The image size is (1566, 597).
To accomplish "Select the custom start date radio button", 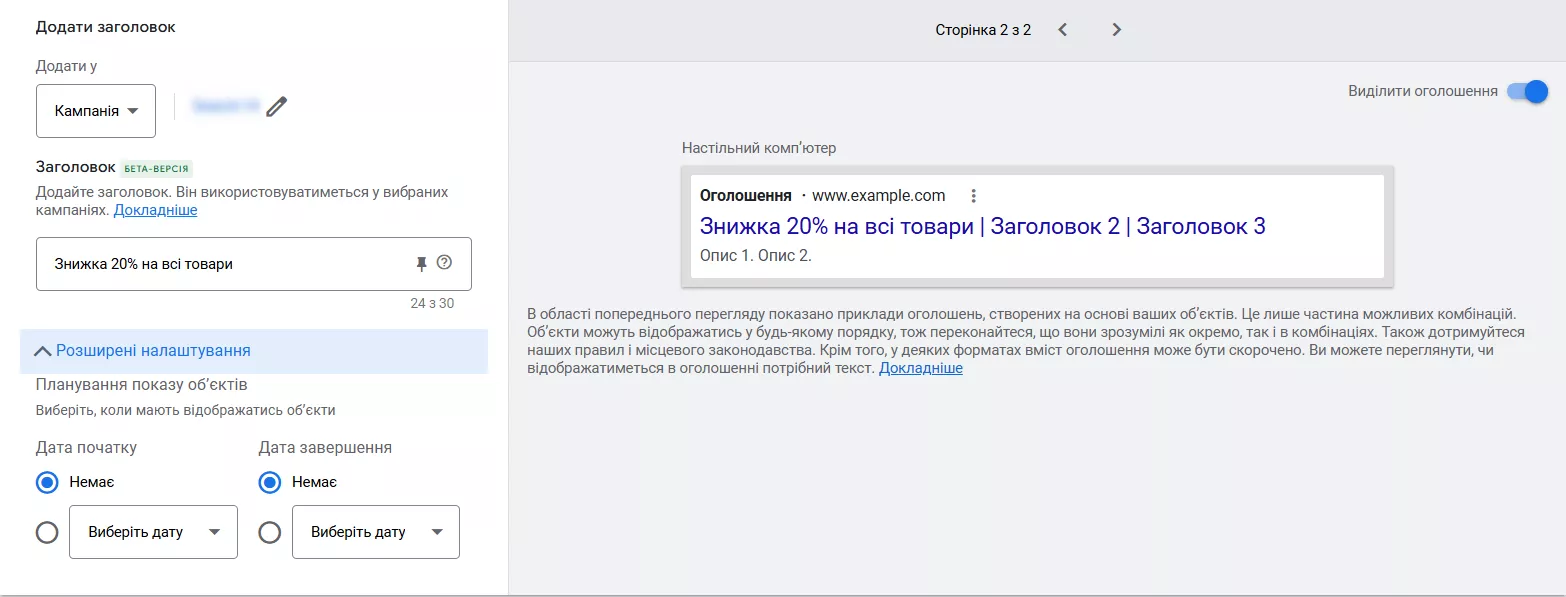I will (x=47, y=532).
